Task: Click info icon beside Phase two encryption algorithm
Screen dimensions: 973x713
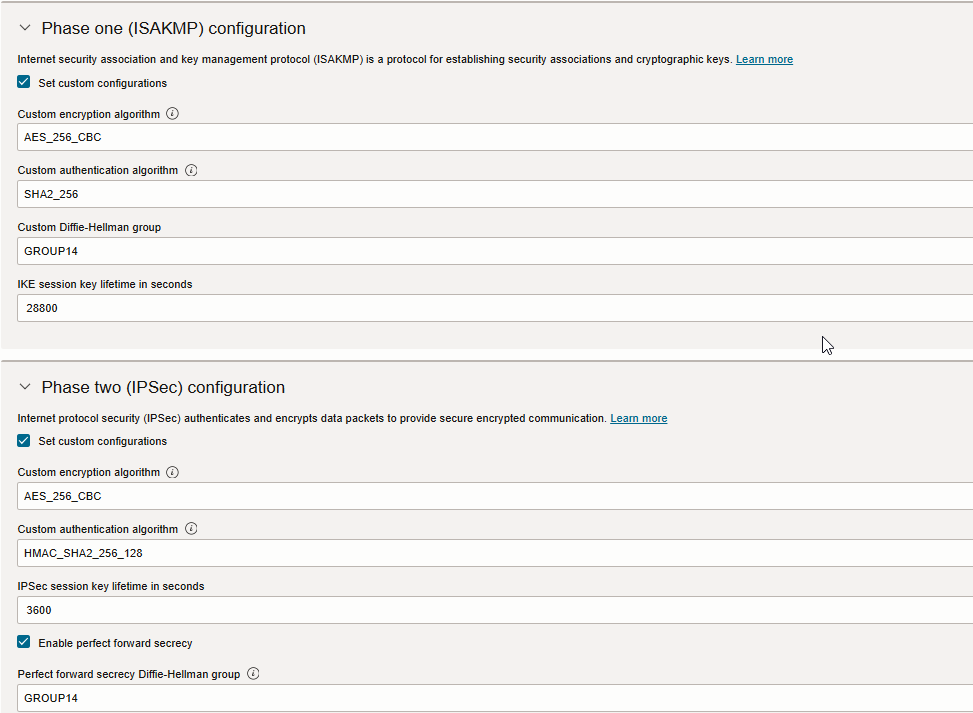Action: pyautogui.click(x=172, y=472)
